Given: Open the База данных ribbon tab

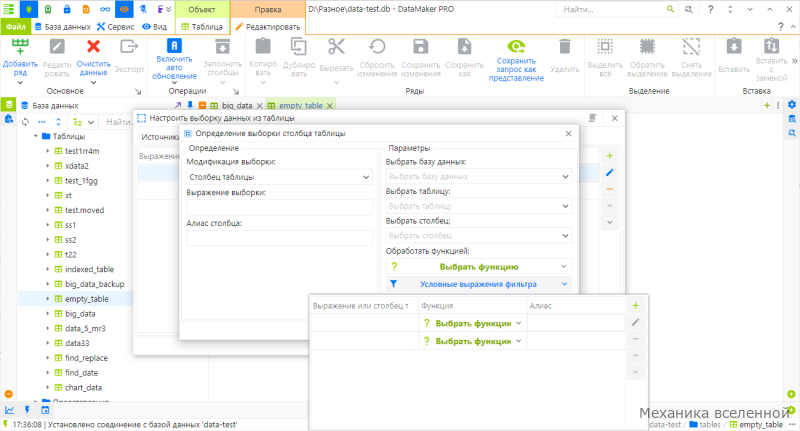Looking at the screenshot, I should click(x=62, y=27).
